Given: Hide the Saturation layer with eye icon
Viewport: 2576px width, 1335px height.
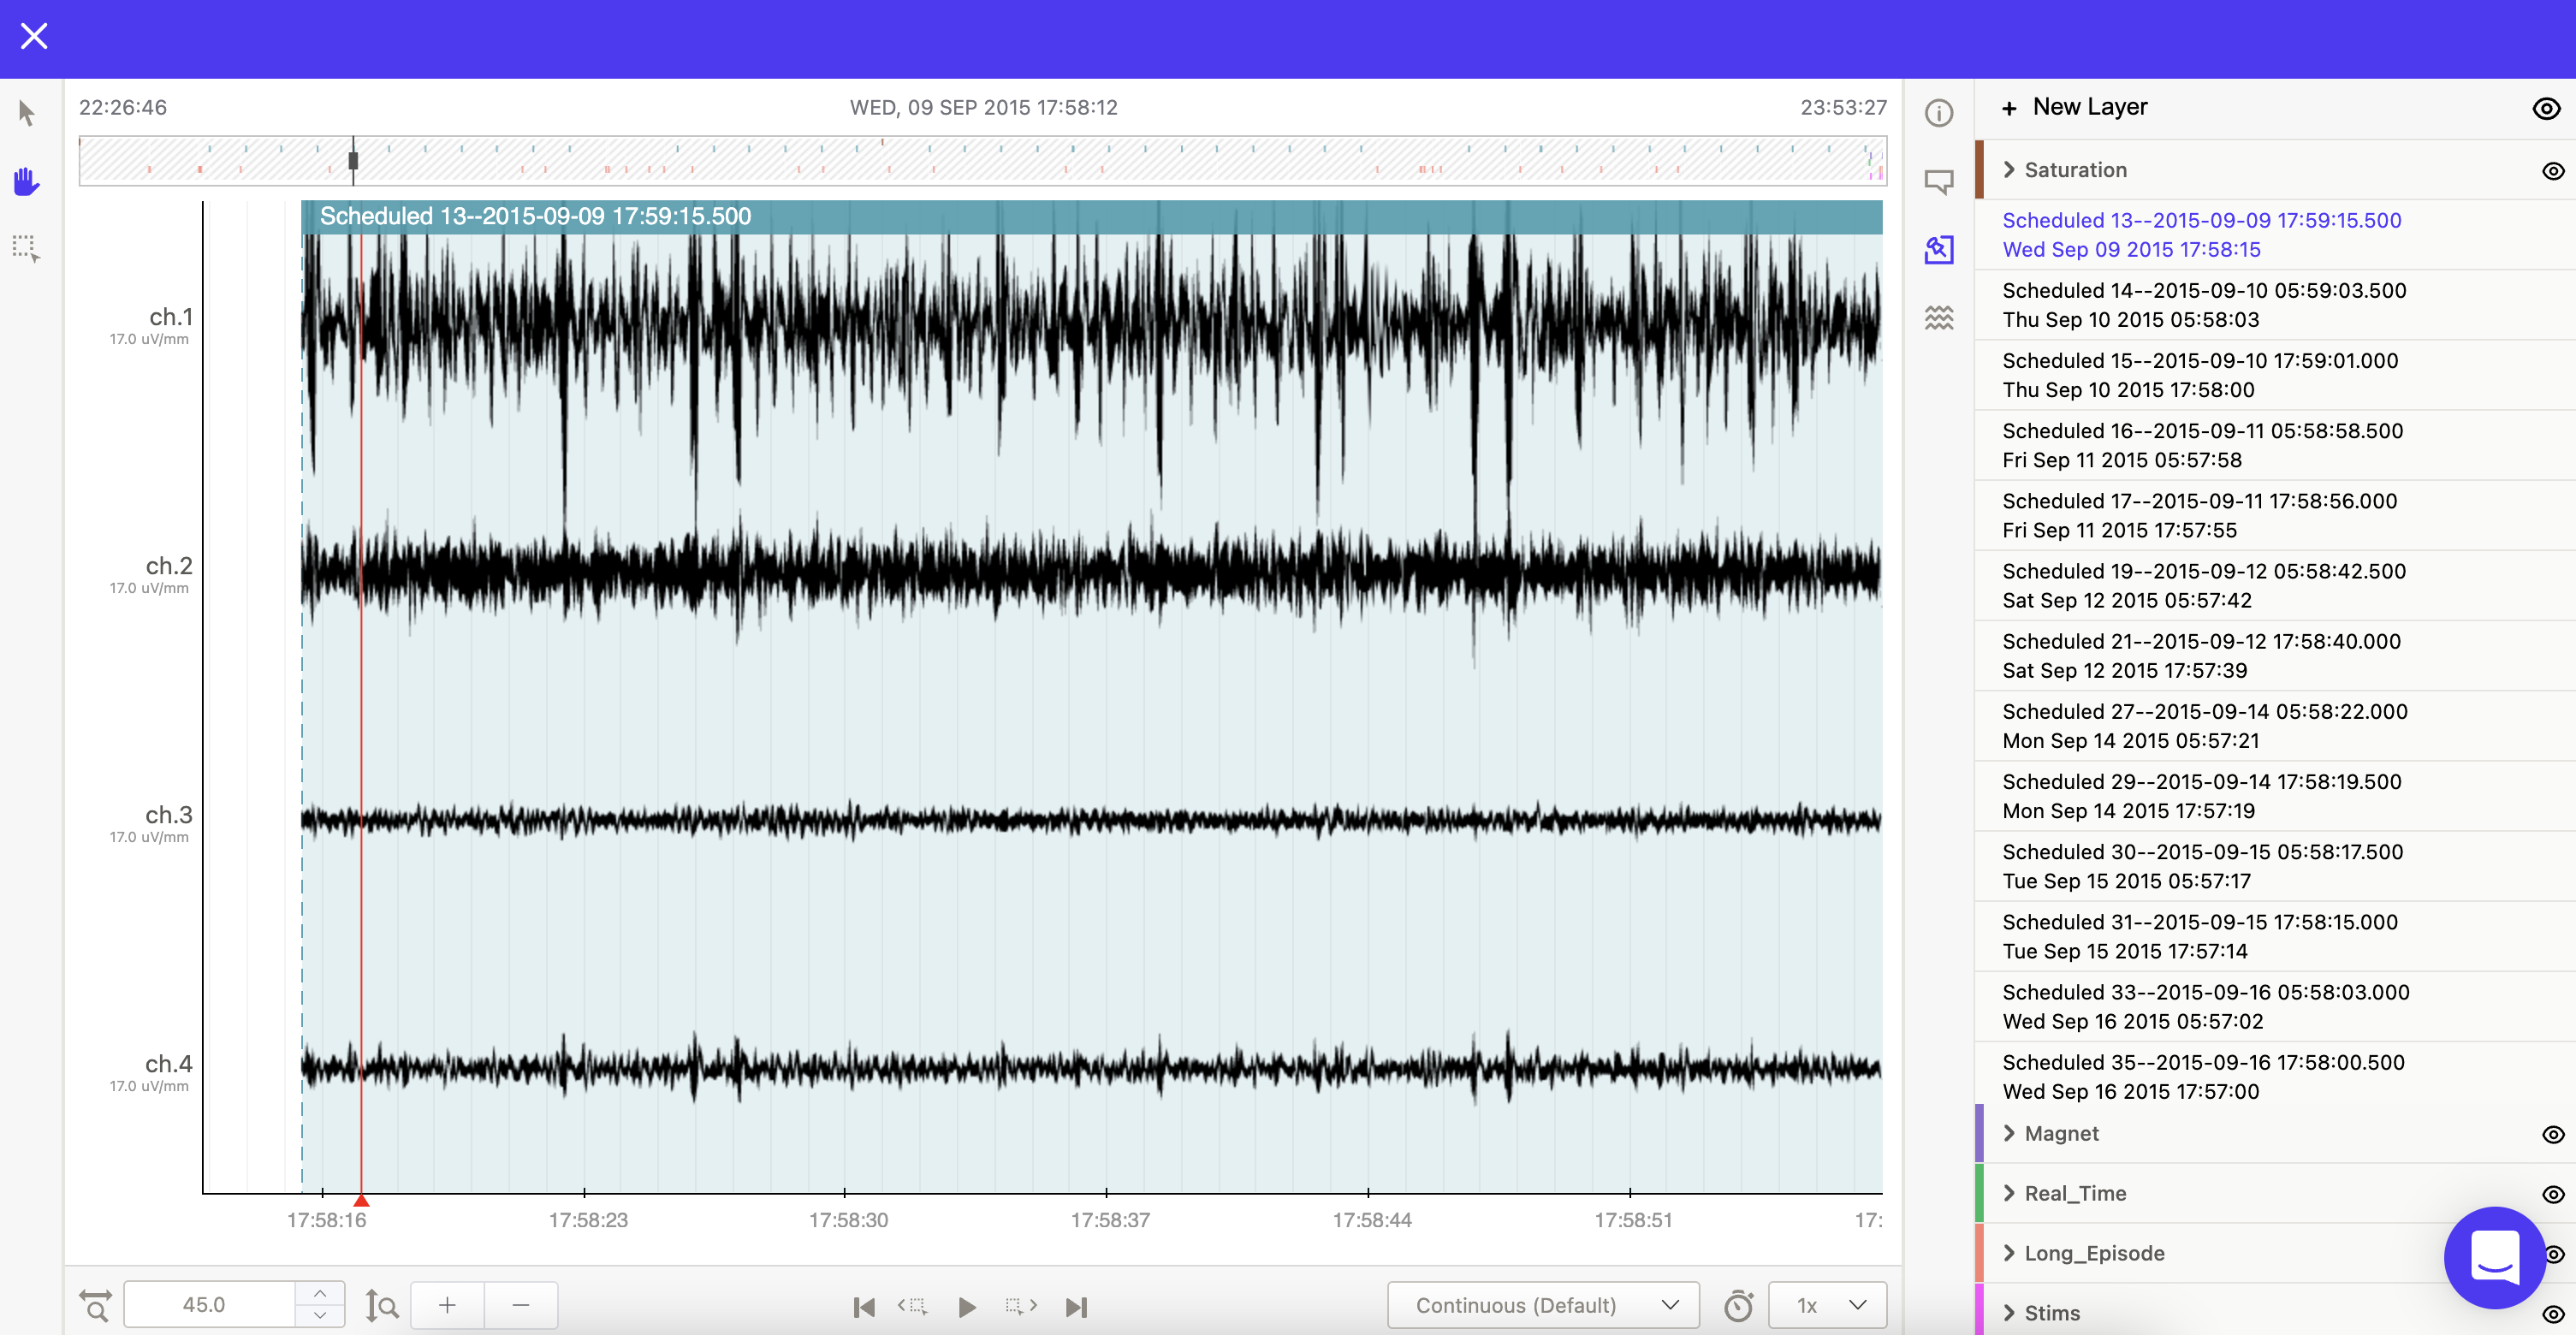Looking at the screenshot, I should (2552, 171).
